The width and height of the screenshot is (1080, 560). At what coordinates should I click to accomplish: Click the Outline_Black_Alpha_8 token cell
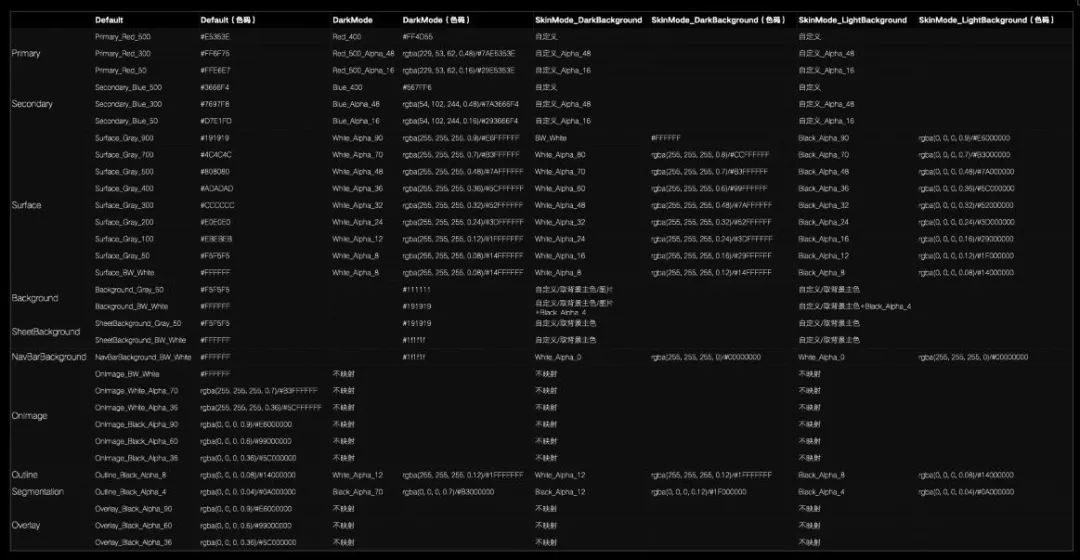pyautogui.click(x=130, y=475)
